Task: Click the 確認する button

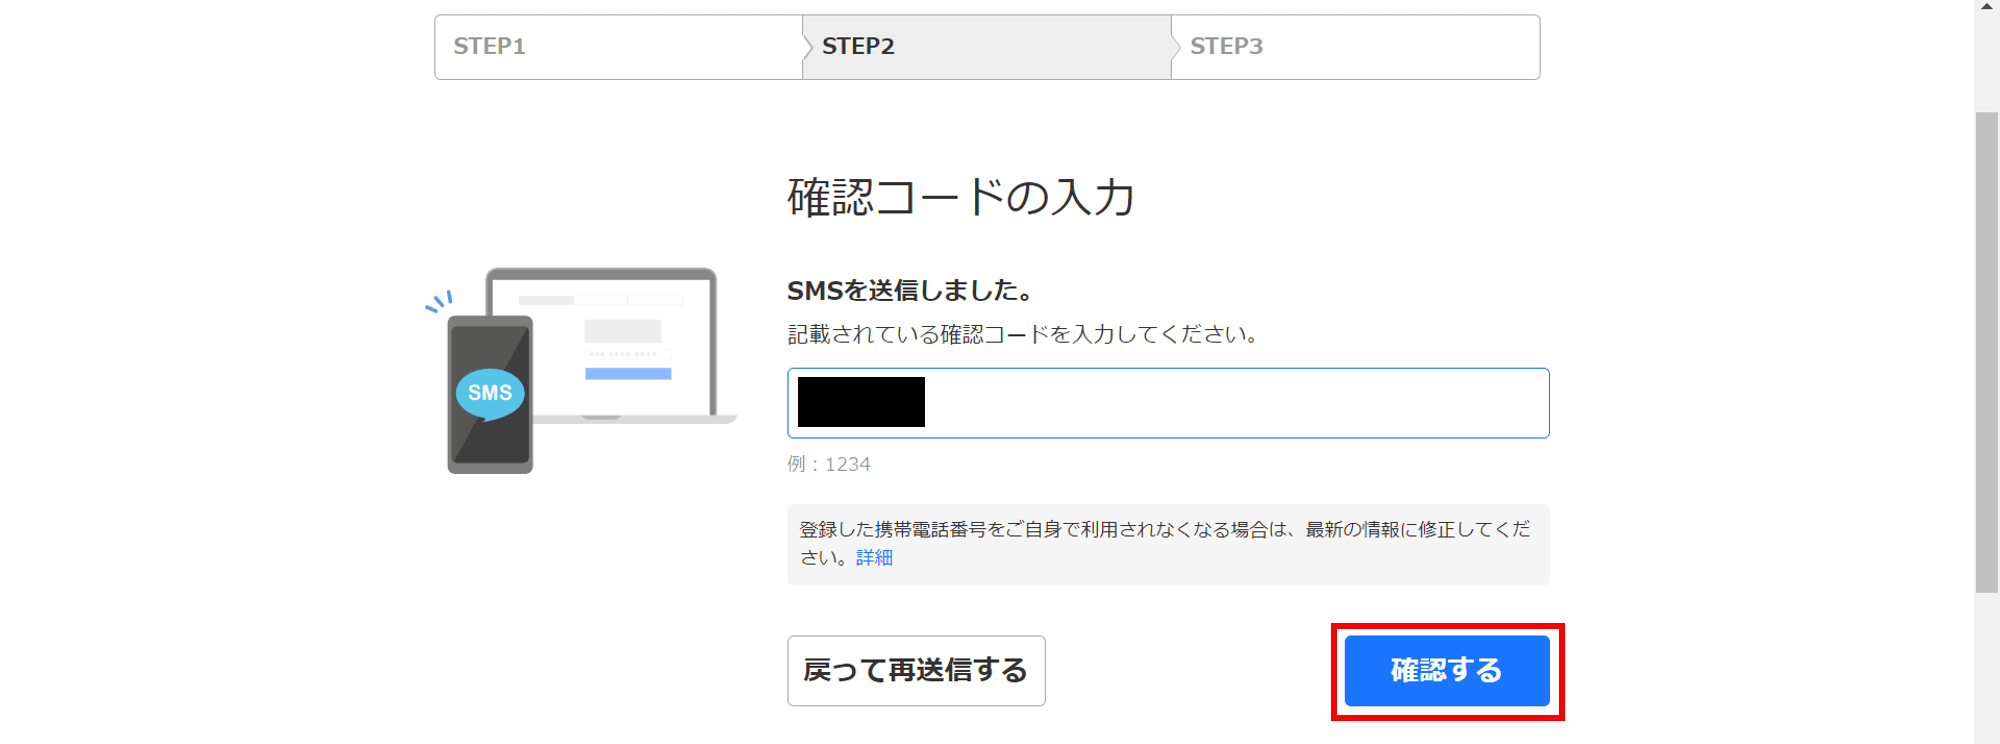Action: (x=1447, y=671)
